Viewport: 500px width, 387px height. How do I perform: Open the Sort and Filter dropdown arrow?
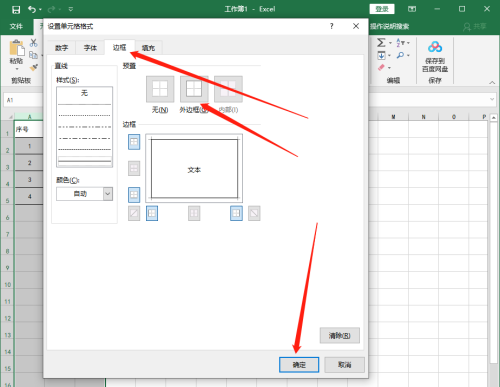click(x=408, y=43)
